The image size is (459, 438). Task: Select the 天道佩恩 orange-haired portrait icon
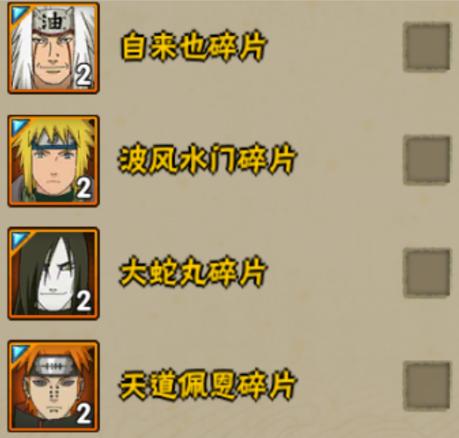click(x=53, y=386)
